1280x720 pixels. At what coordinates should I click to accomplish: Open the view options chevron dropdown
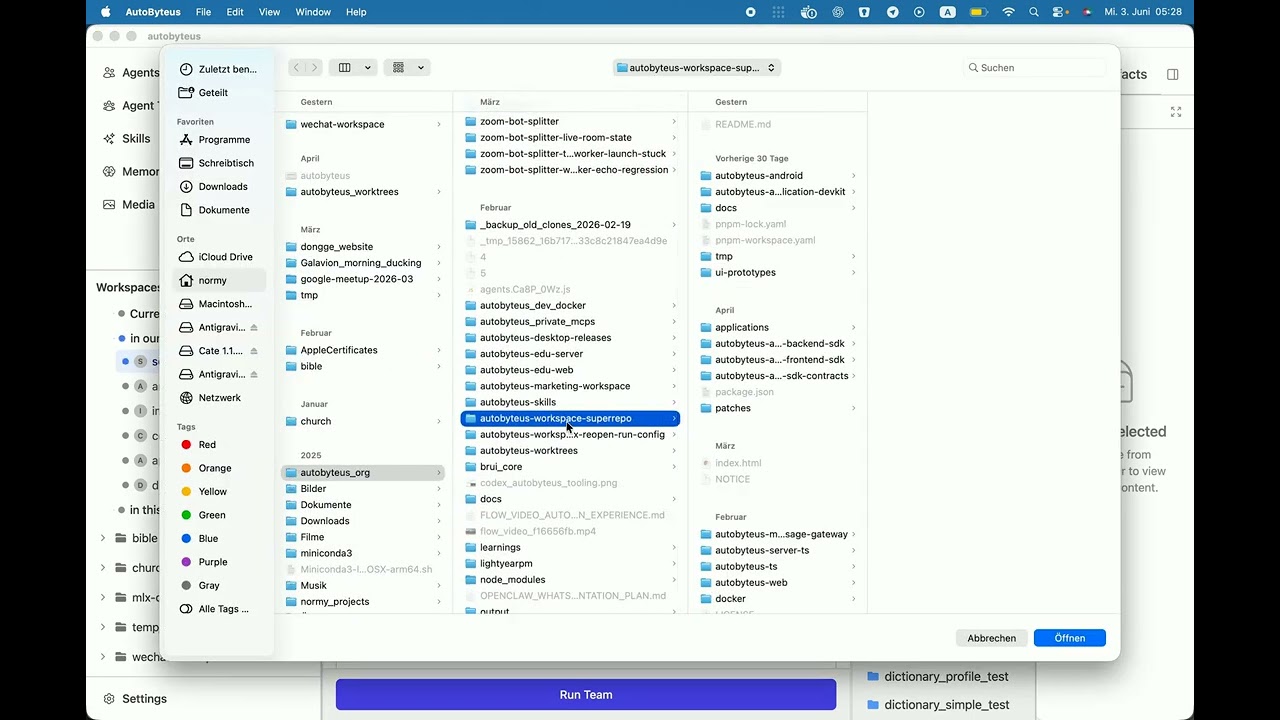click(368, 68)
